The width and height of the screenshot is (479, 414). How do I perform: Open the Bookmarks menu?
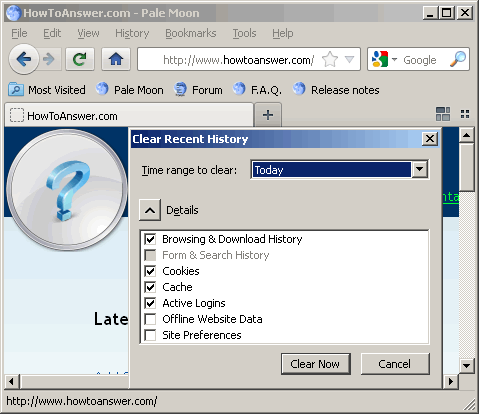[191, 33]
